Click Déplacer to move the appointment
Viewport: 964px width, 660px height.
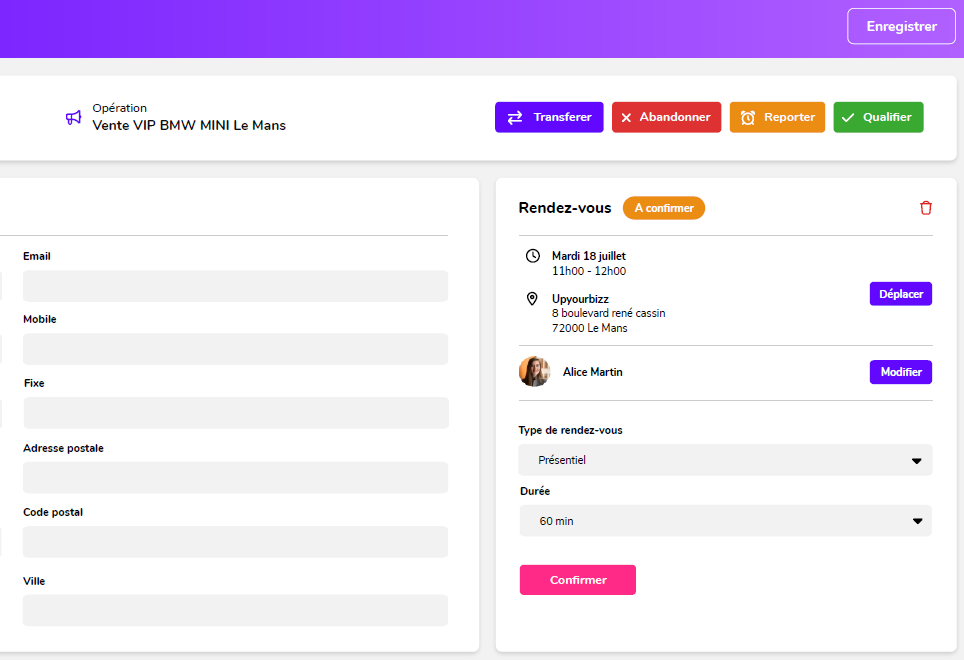pyautogui.click(x=900, y=294)
